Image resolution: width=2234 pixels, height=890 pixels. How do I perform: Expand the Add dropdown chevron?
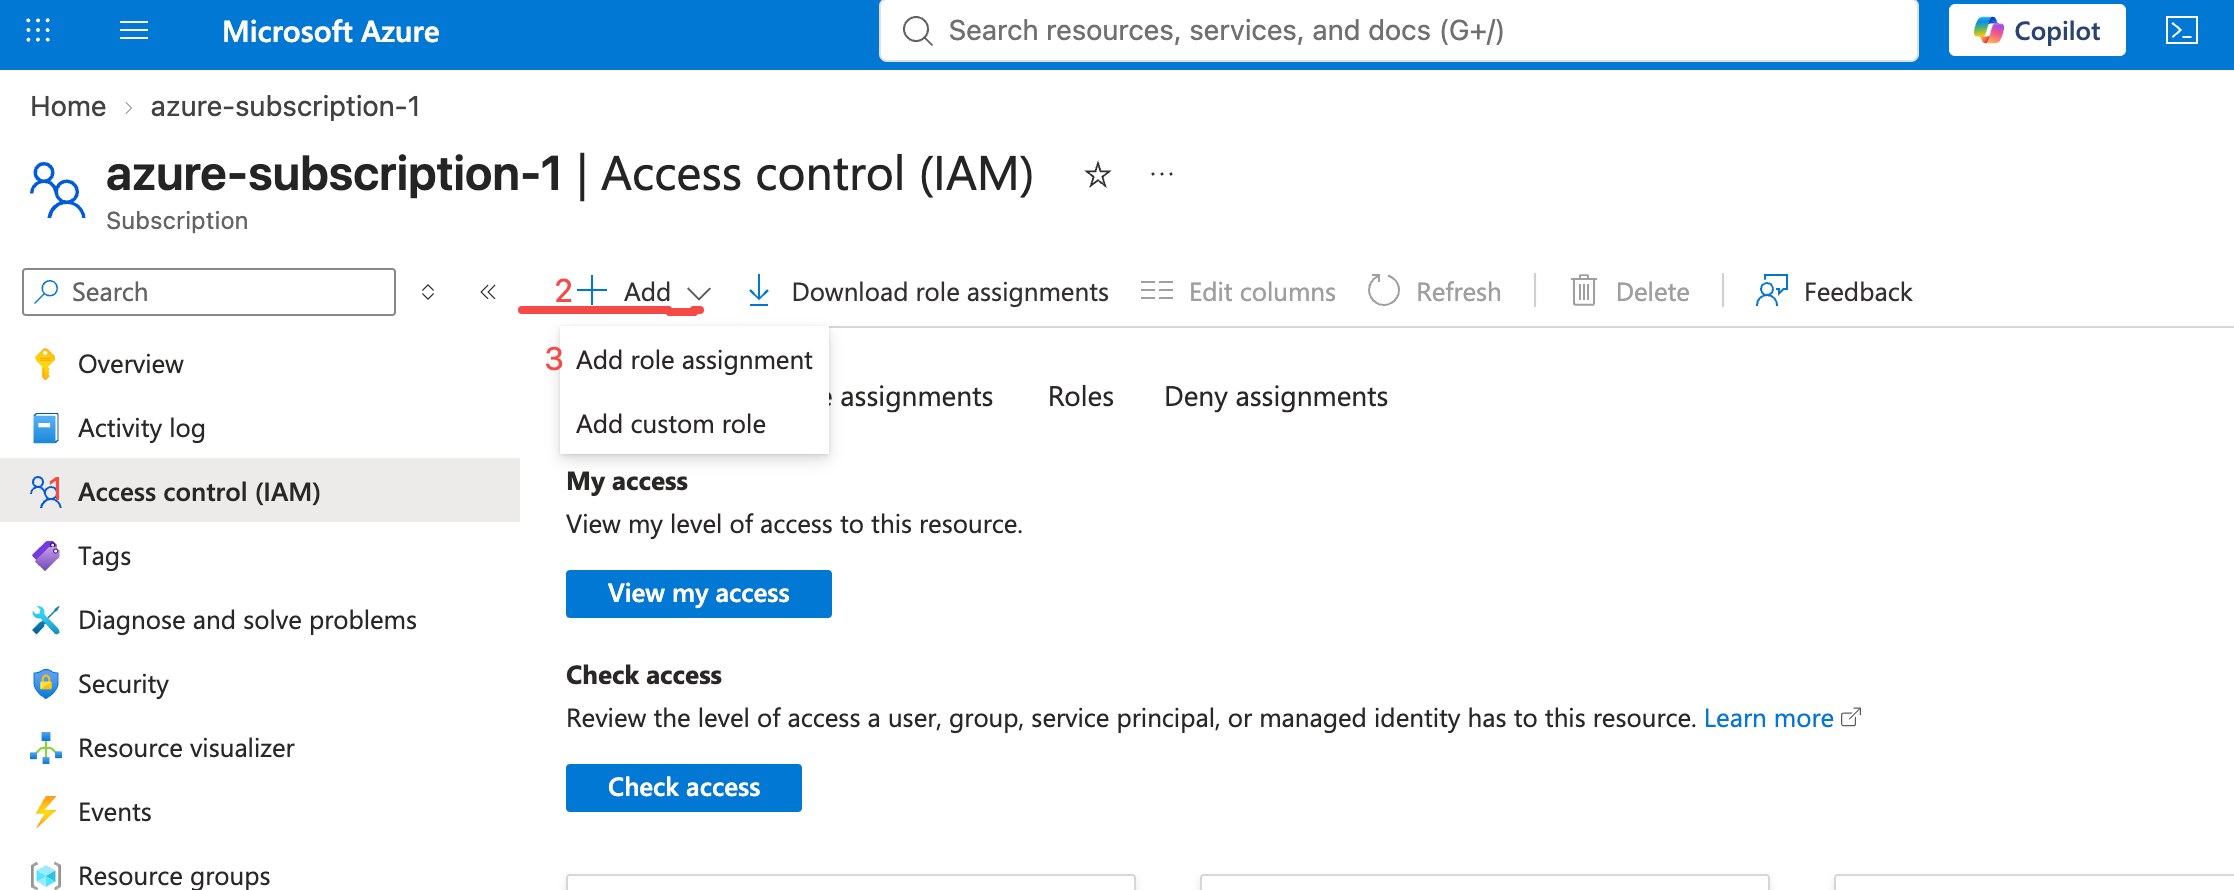point(699,293)
